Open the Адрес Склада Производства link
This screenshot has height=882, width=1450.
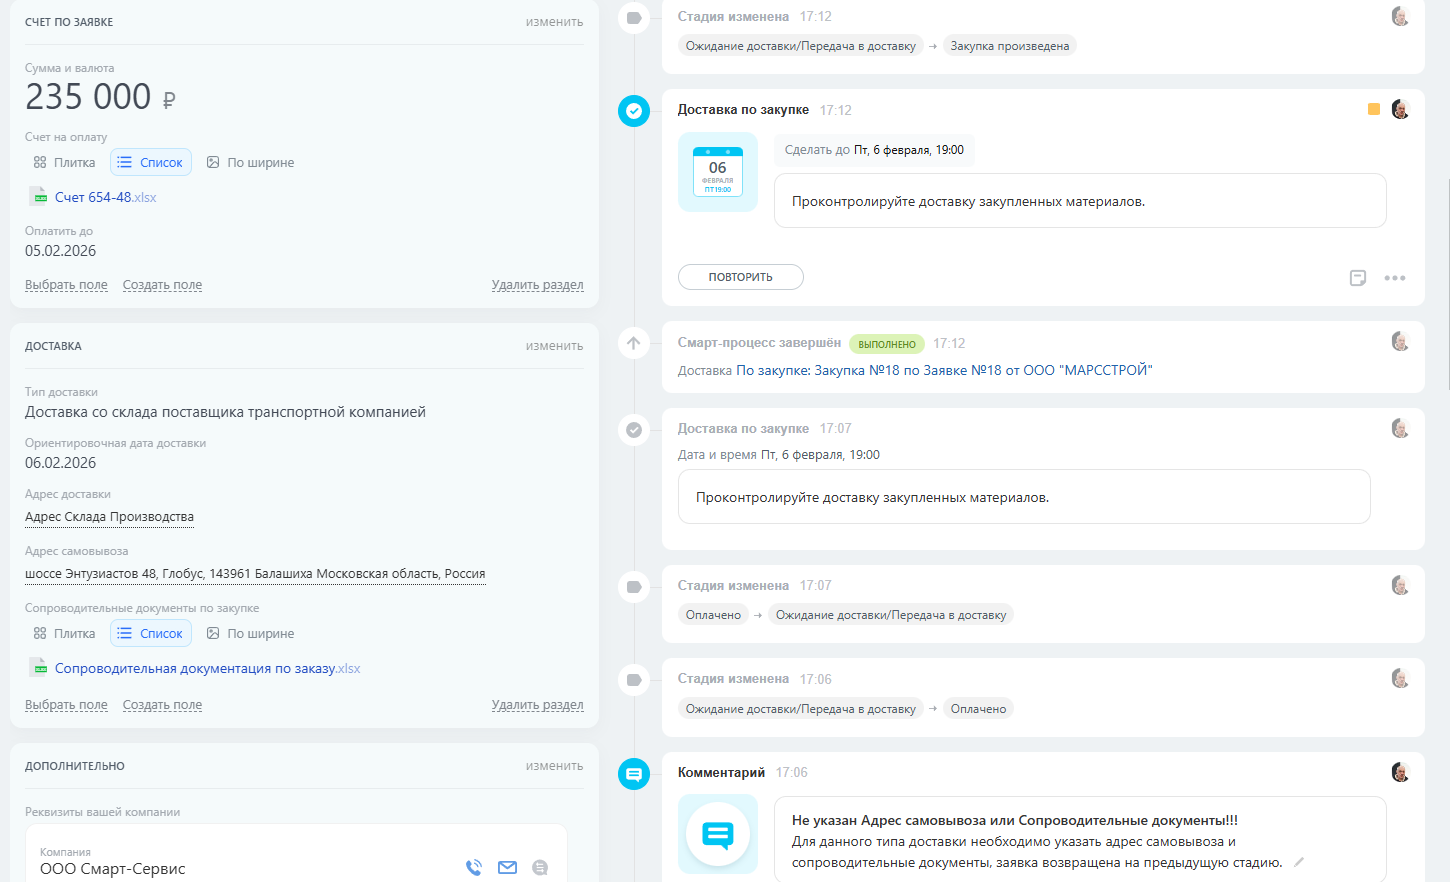[x=109, y=517]
